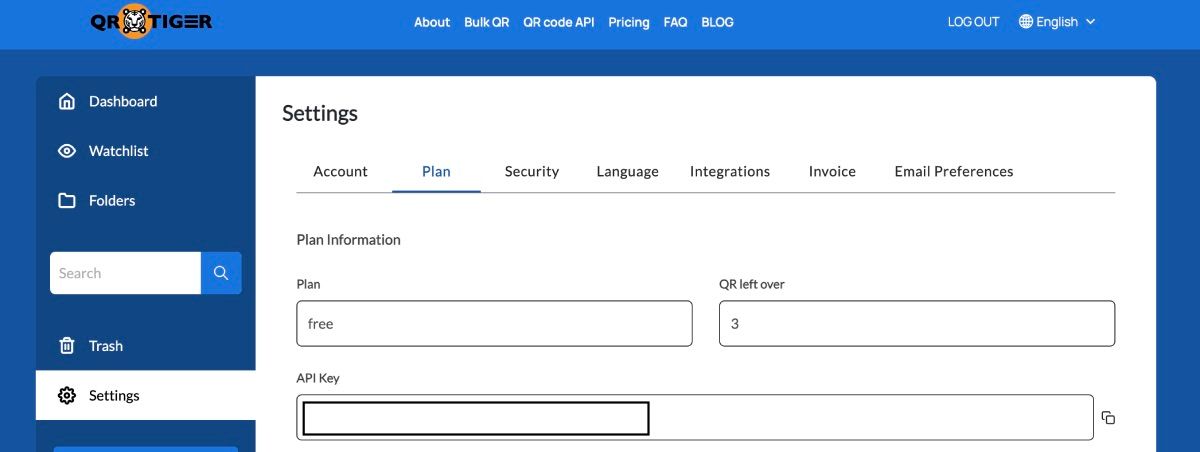
Task: Click the QR Tiger logo
Action: tap(151, 21)
